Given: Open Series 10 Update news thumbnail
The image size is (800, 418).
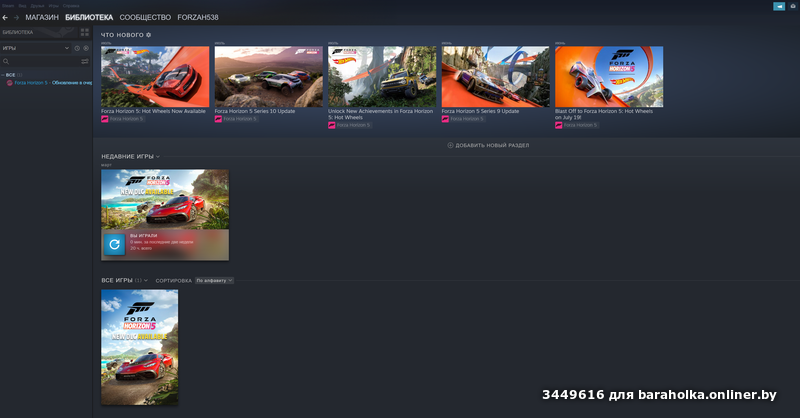Looking at the screenshot, I should click(x=269, y=77).
